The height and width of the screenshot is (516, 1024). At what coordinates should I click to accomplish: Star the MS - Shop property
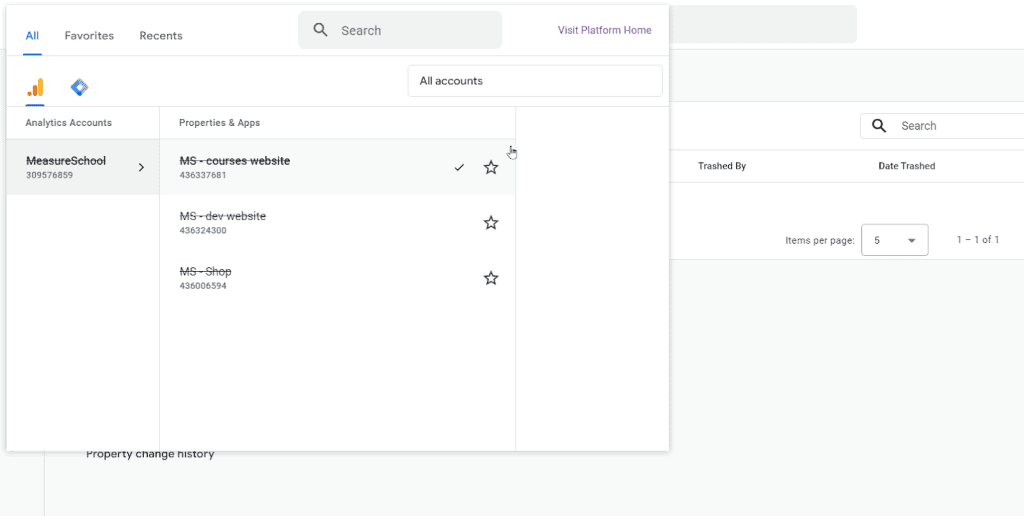pyautogui.click(x=491, y=279)
